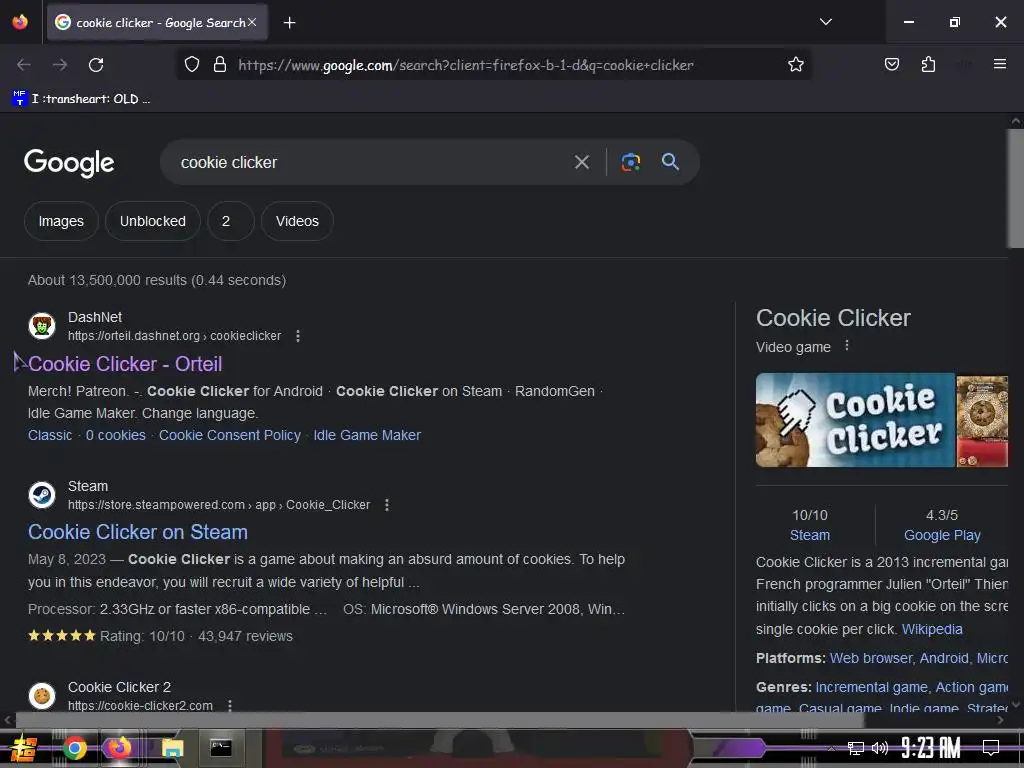Expand the list all tabs chevron
This screenshot has width=1024, height=768.
tap(825, 22)
